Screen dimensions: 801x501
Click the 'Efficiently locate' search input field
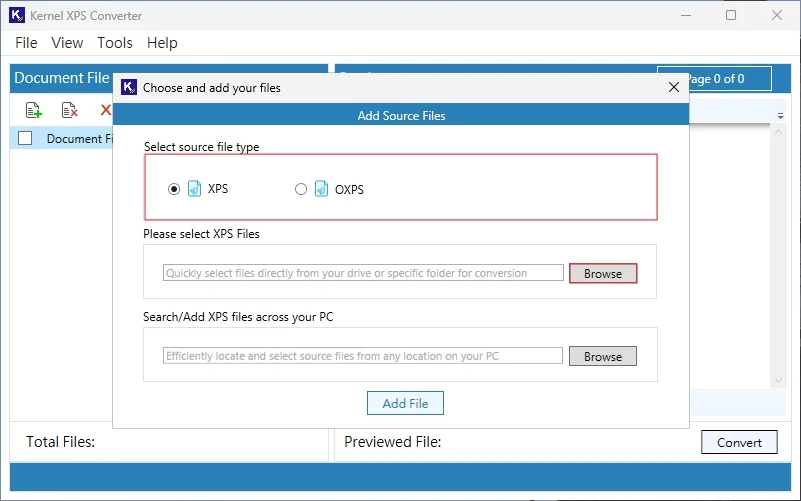[x=363, y=355]
